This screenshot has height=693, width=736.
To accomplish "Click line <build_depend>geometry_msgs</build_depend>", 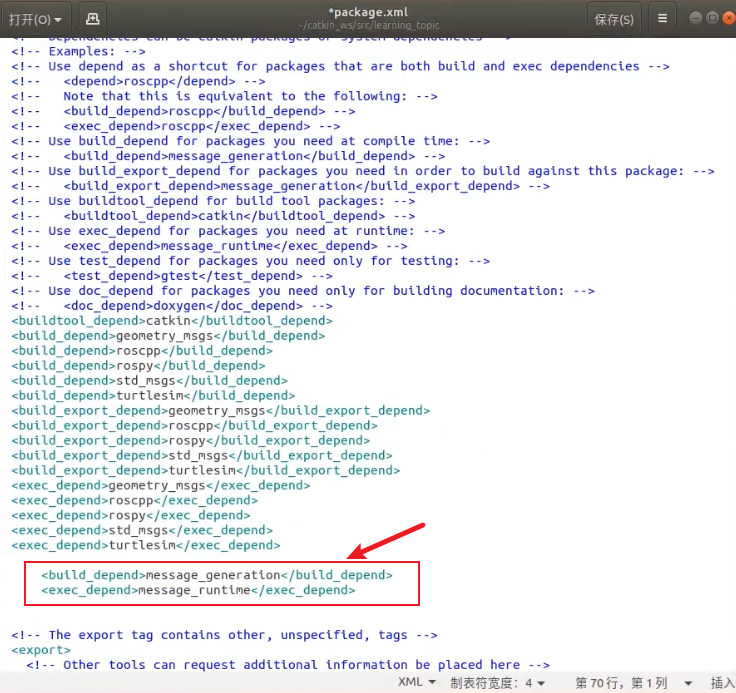I will pos(168,336).
